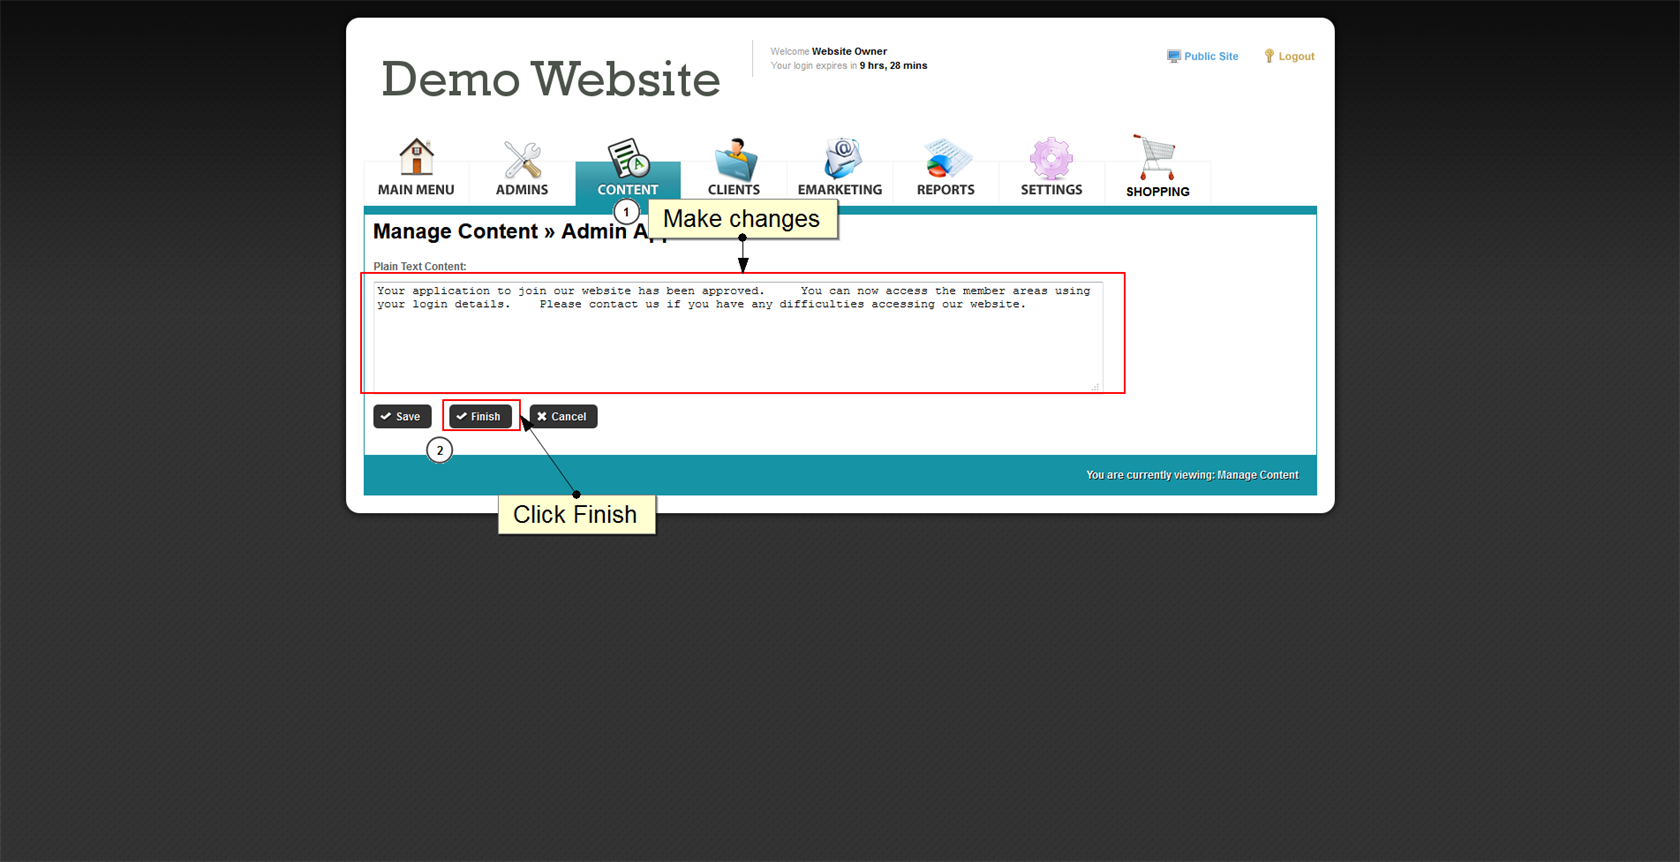Open the Public Site text link
The height and width of the screenshot is (862, 1680).
click(1211, 57)
